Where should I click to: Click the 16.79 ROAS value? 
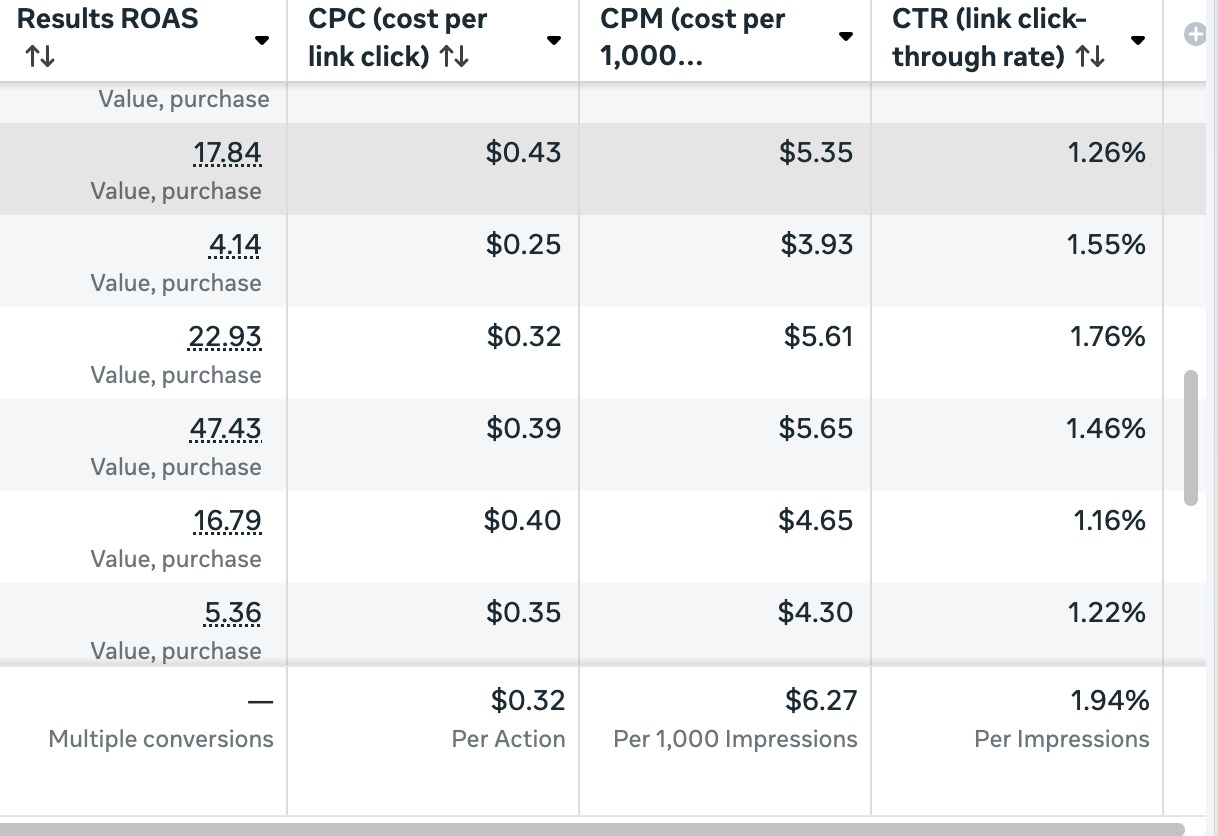click(x=227, y=521)
